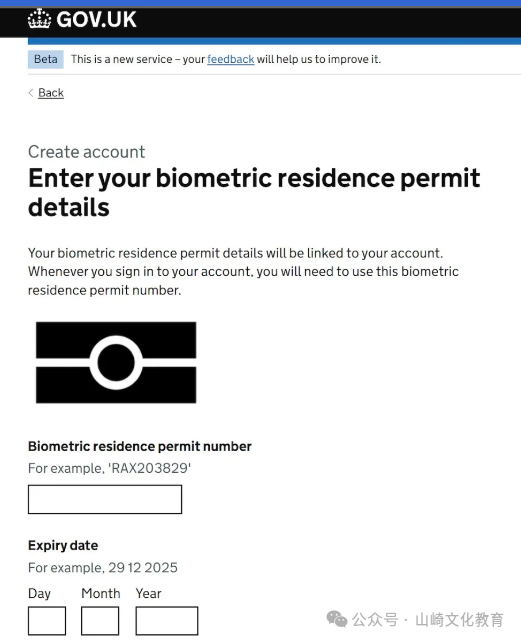Screen dimensions: 521x641
Task: Open the feedback link in the banner
Action: 231,59
